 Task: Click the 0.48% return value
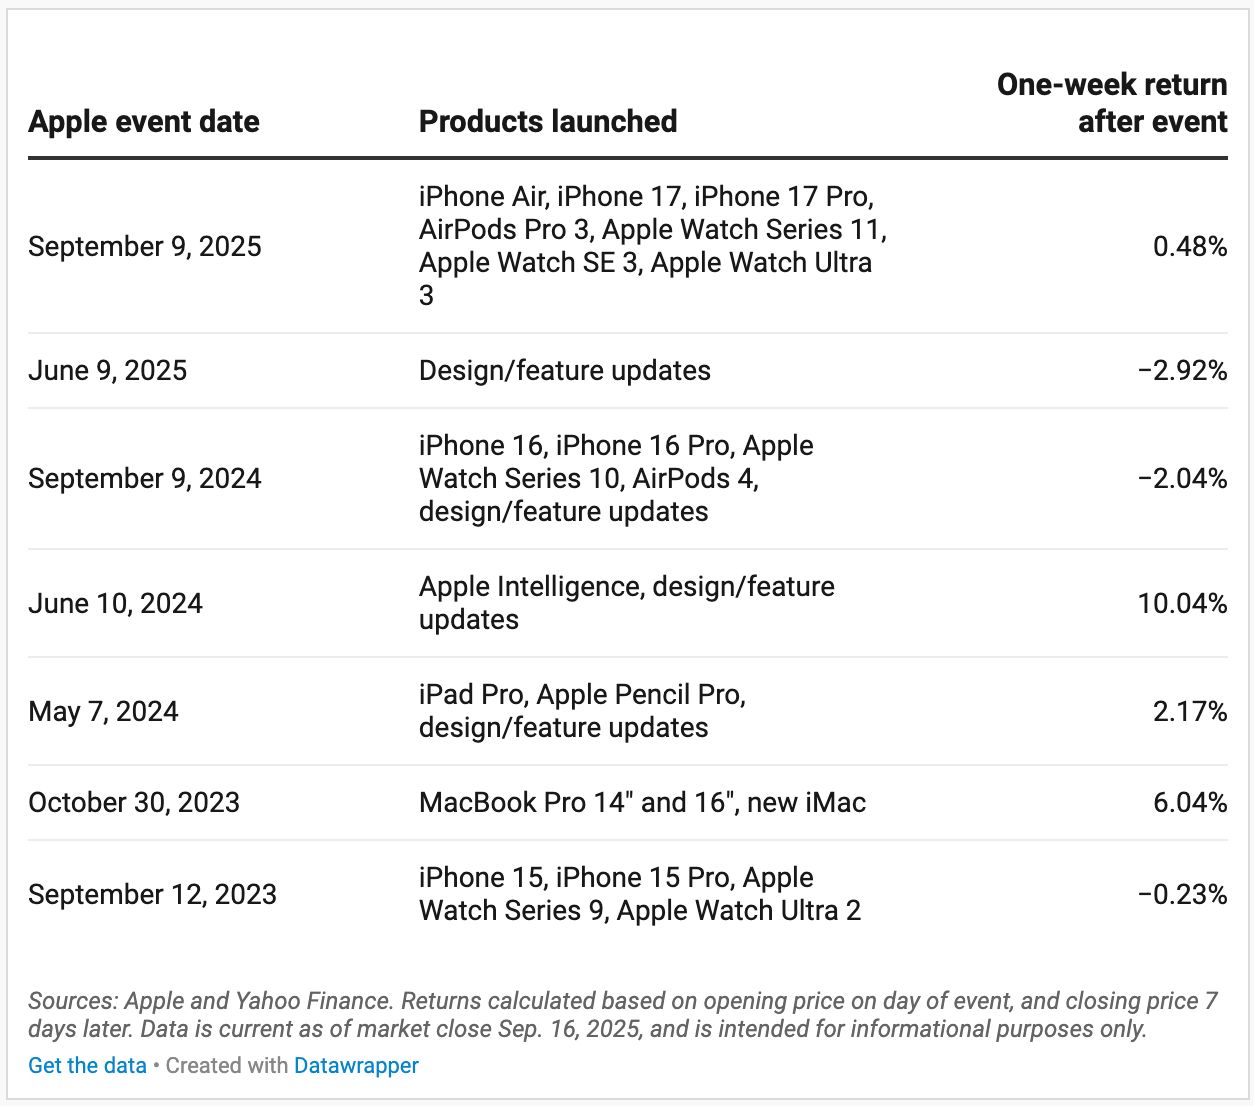pyautogui.click(x=1190, y=247)
